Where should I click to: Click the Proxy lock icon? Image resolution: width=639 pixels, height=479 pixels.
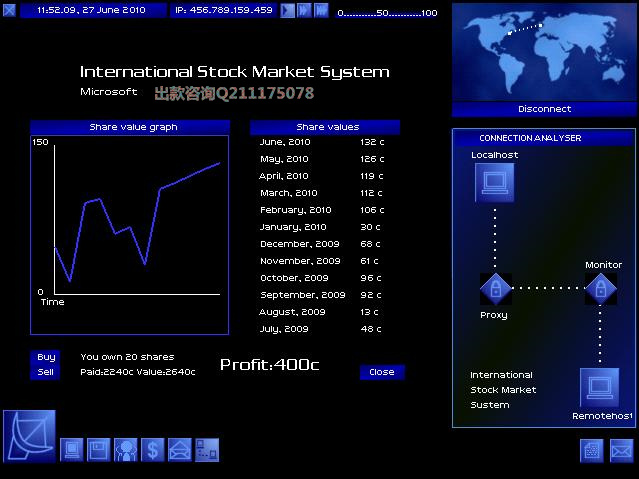point(496,289)
